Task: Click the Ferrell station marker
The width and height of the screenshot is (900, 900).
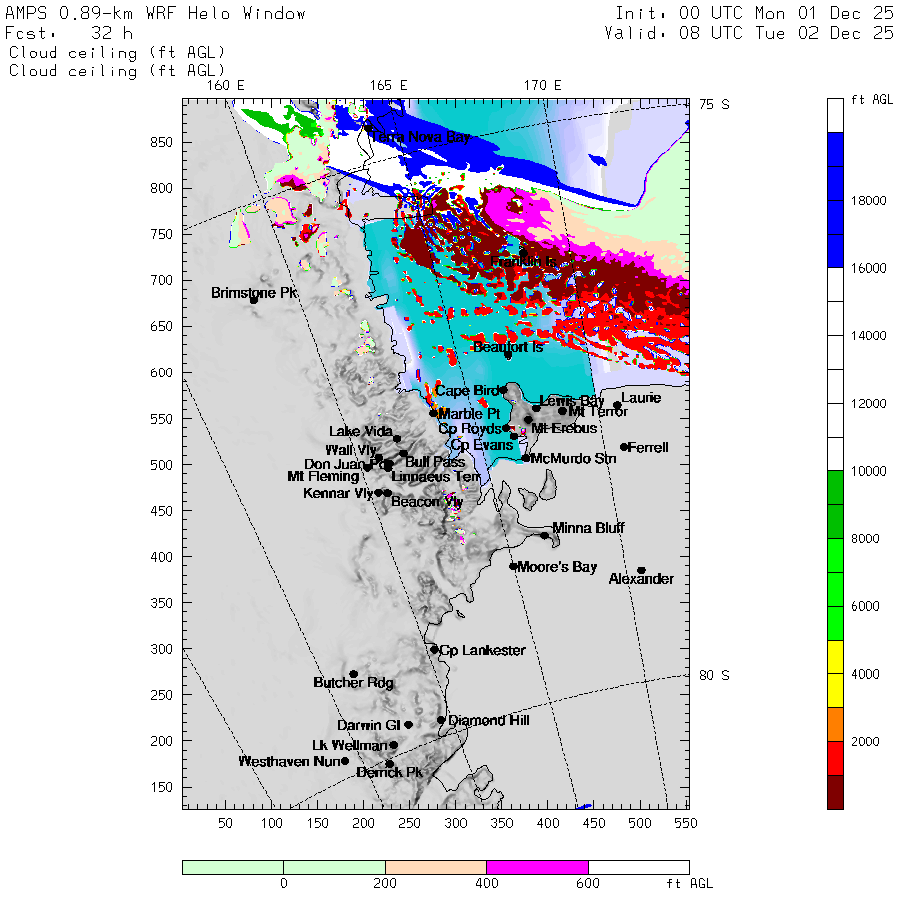Action: click(x=624, y=447)
